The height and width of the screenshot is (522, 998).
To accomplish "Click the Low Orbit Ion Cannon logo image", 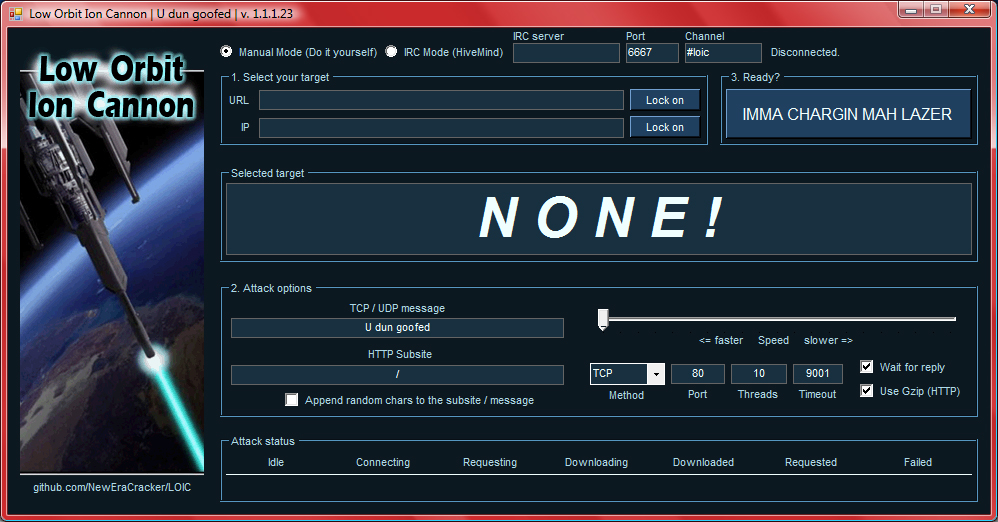I will (x=110, y=260).
